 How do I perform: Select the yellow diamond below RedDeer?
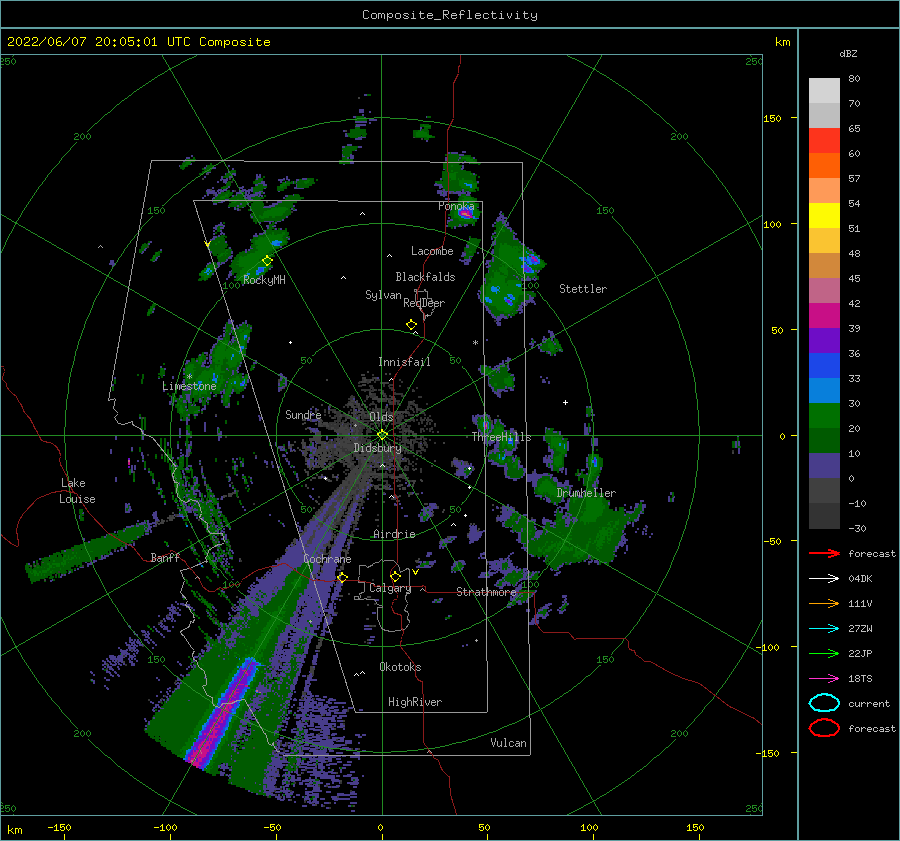click(411, 325)
